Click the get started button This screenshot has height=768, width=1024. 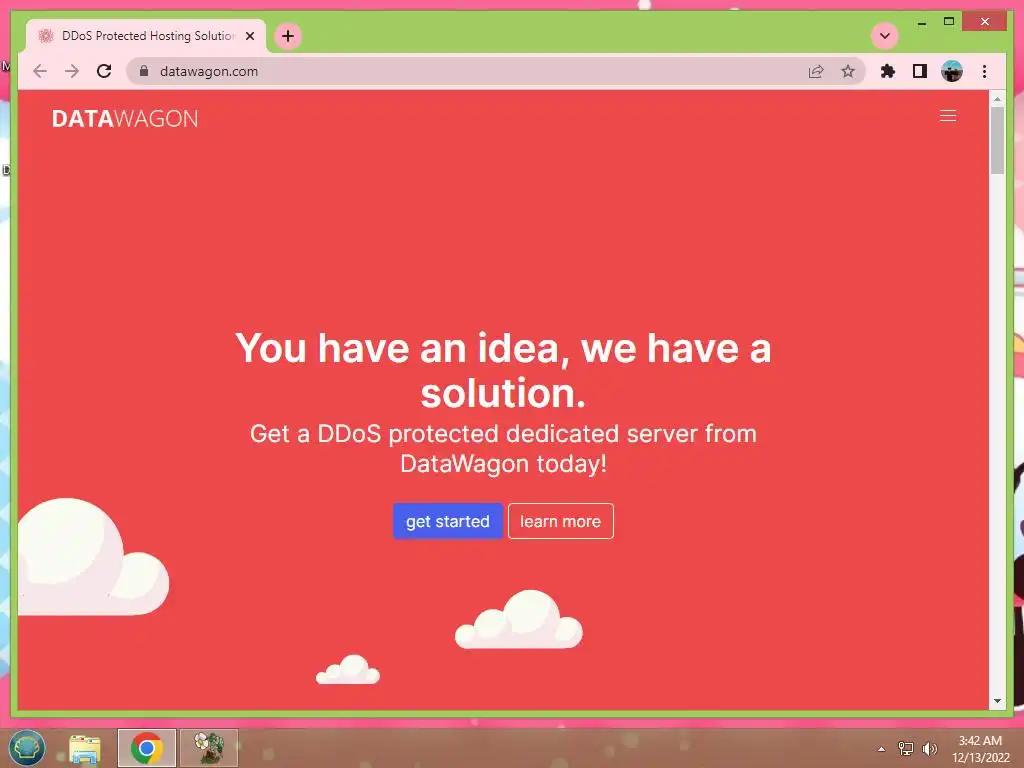[447, 521]
